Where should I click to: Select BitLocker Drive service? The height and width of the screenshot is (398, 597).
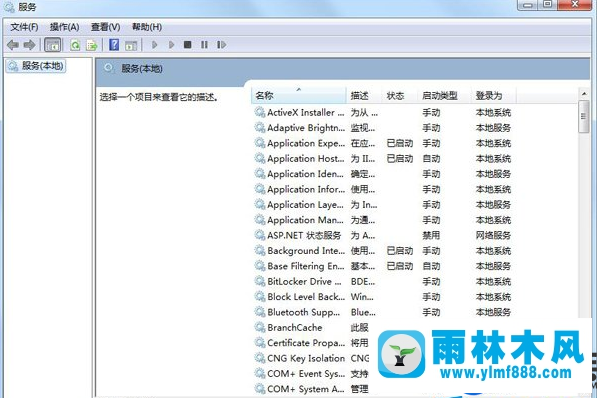pos(383,281)
